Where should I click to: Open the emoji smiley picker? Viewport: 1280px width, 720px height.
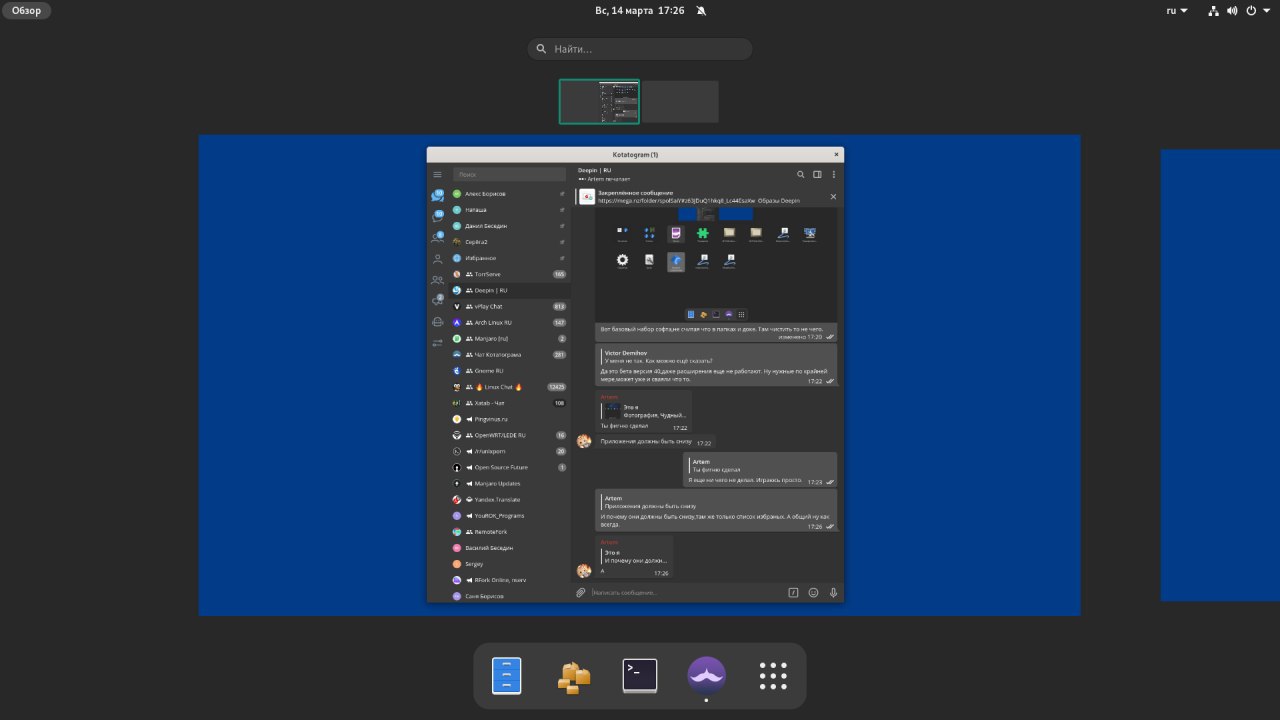(813, 592)
